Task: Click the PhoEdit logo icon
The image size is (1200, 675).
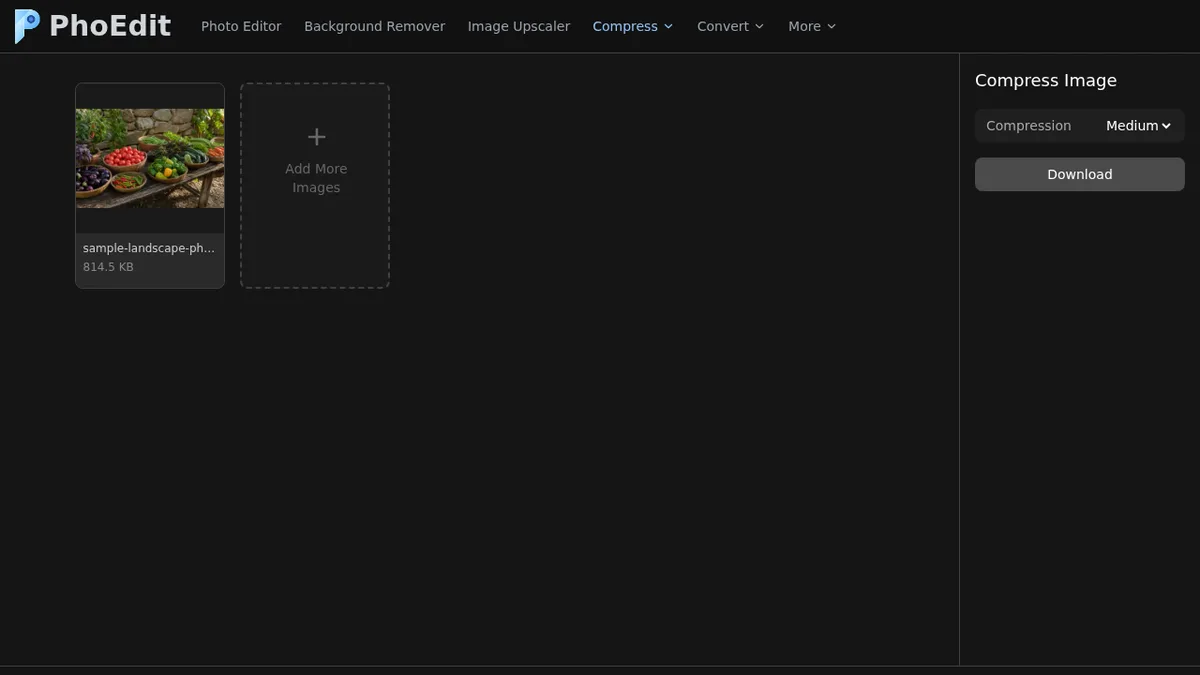Action: coord(27,26)
